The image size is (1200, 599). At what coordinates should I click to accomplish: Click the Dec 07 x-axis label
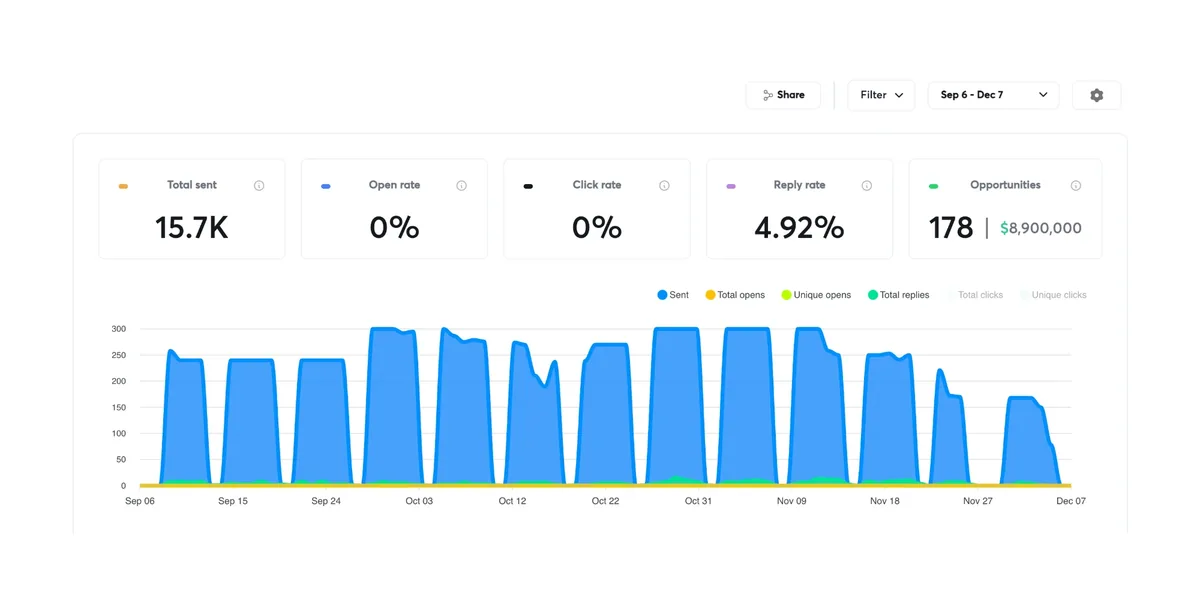[x=1071, y=501]
